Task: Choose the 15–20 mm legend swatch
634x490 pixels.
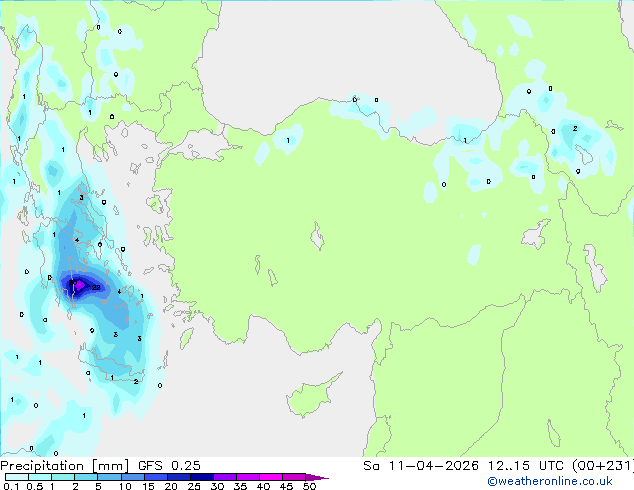Action: click(155, 477)
